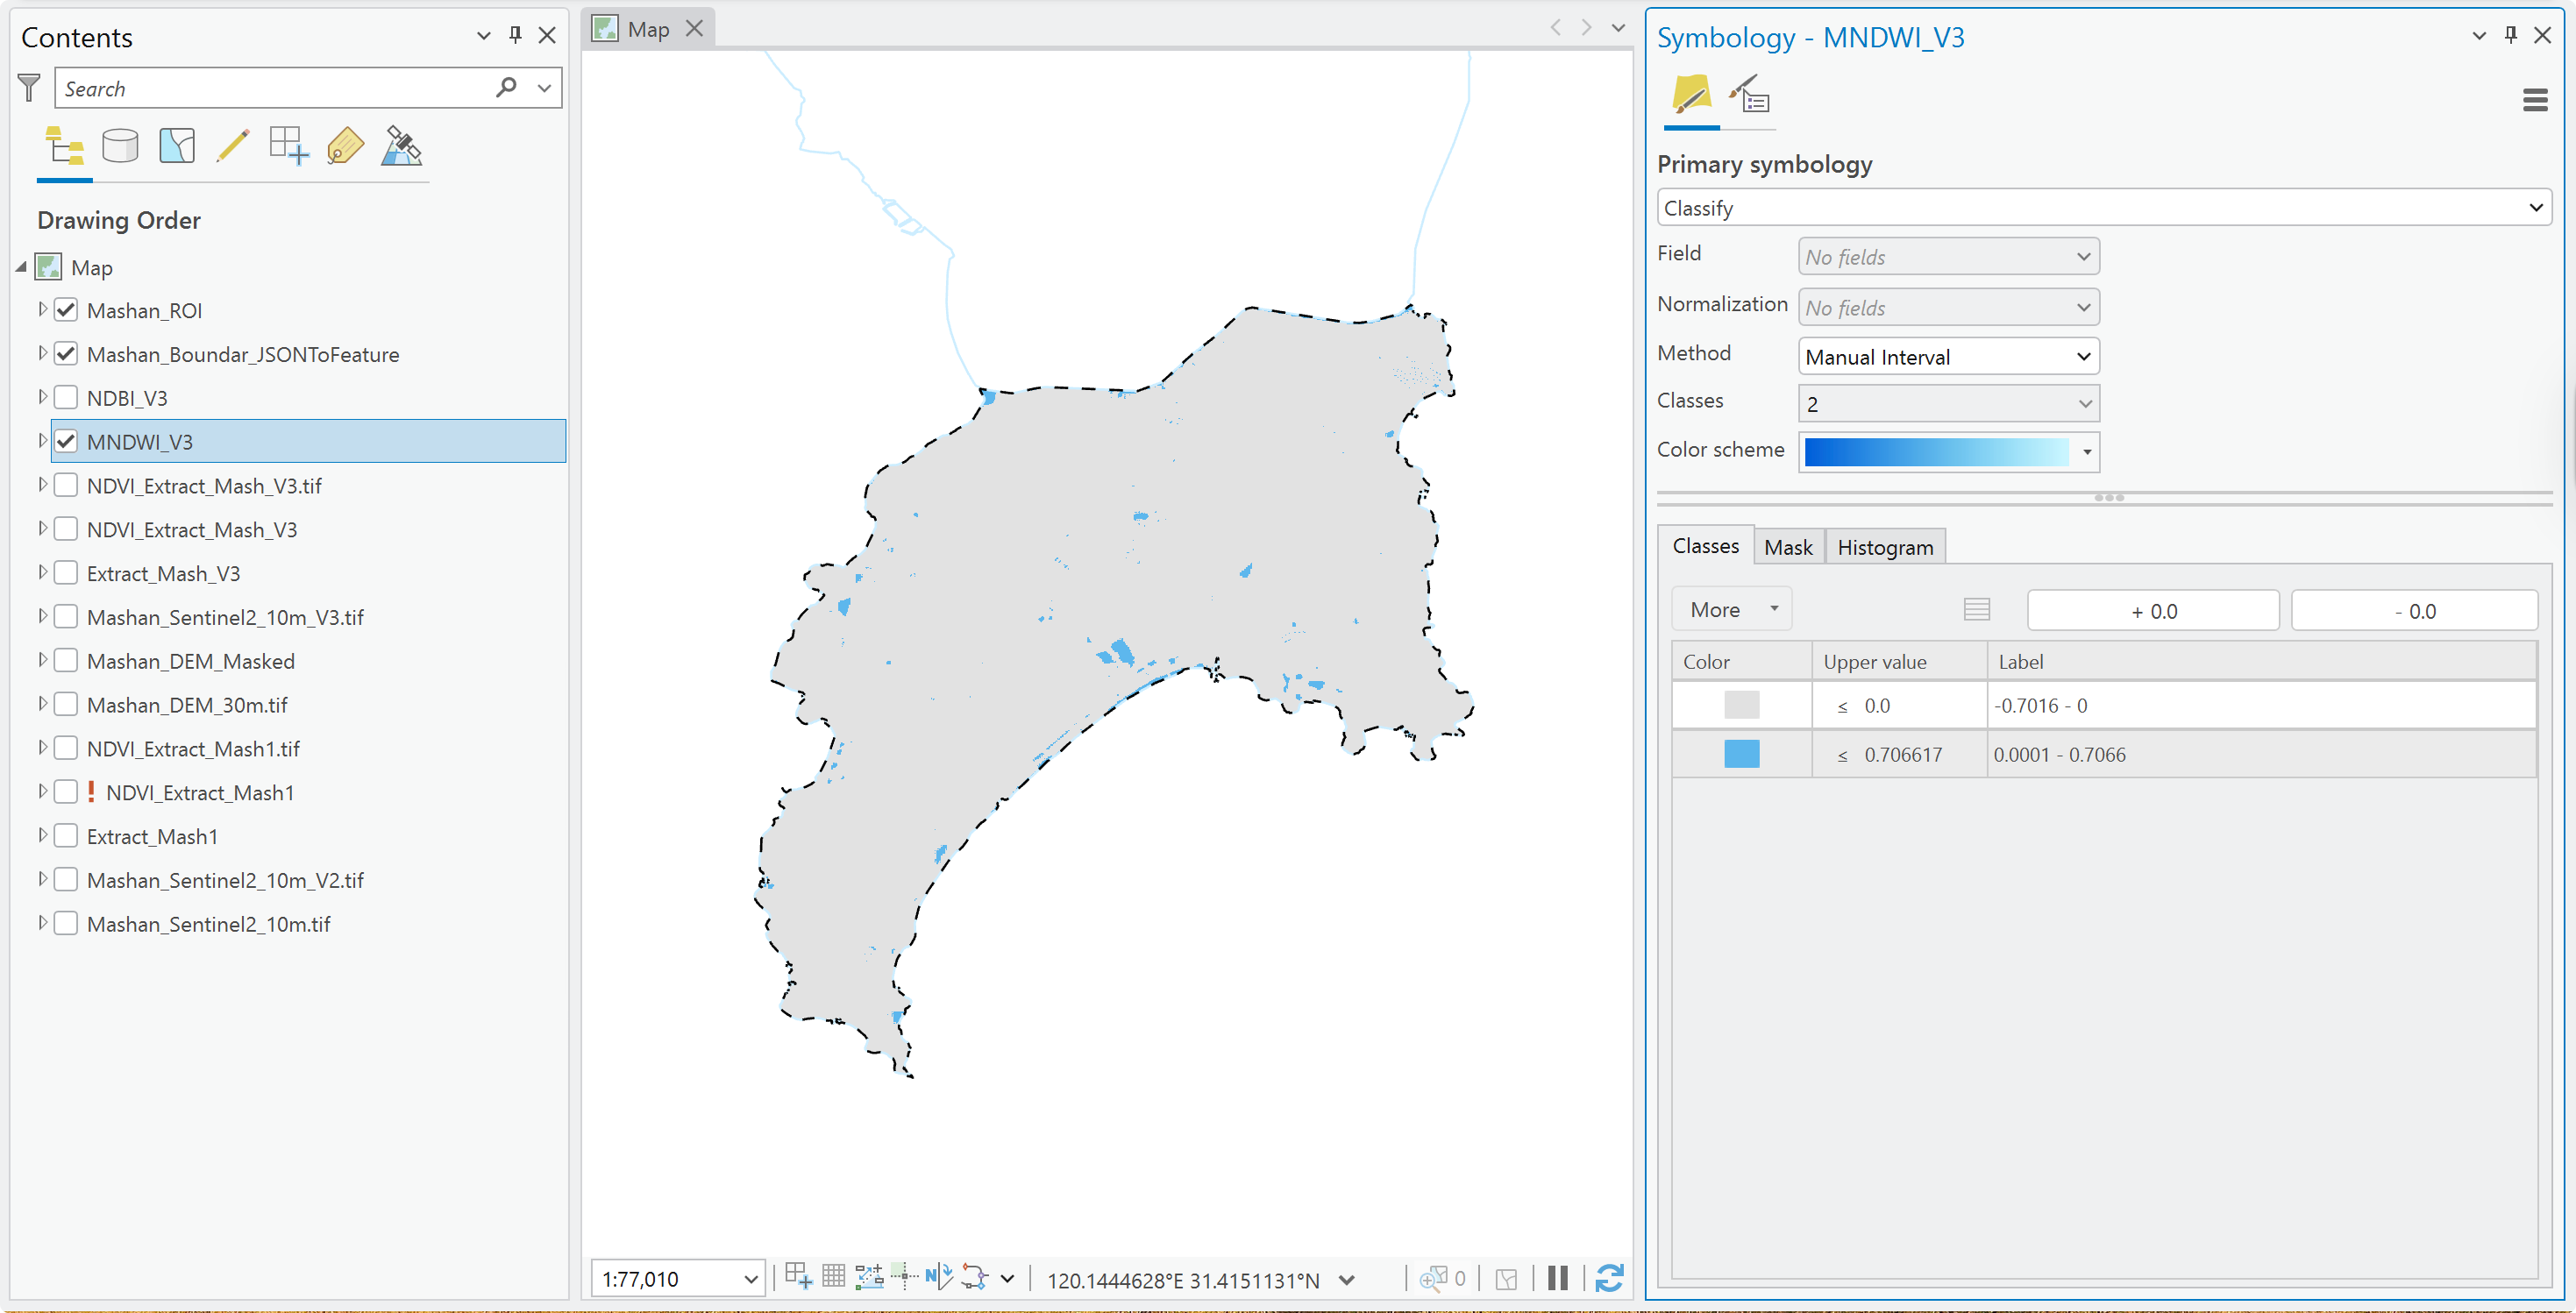Refresh the map view
Viewport: 2576px width, 1313px height.
pyautogui.click(x=1609, y=1278)
